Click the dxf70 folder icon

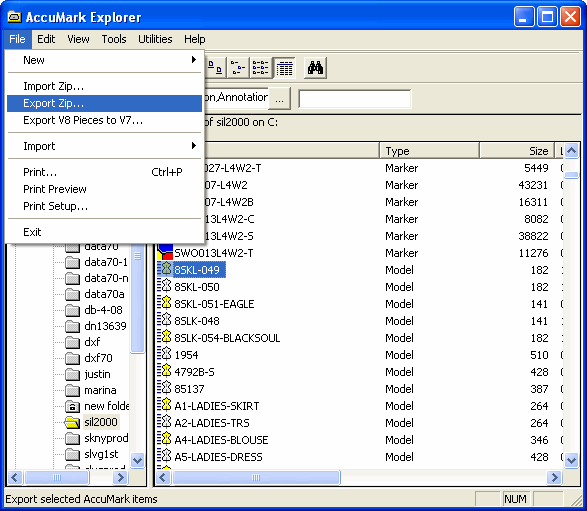coord(72,358)
